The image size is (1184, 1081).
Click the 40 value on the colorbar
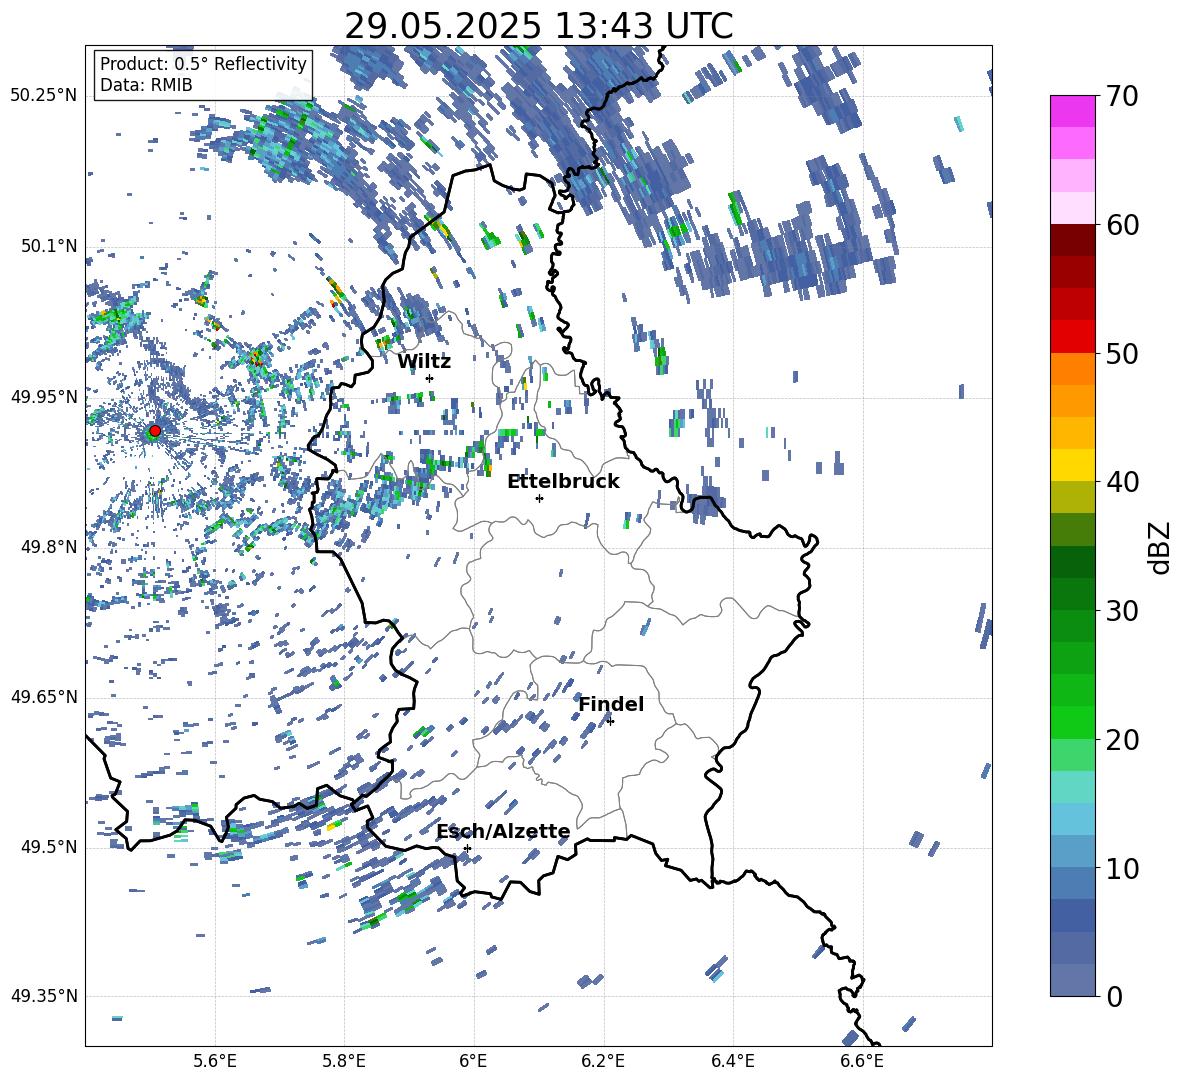(1122, 482)
